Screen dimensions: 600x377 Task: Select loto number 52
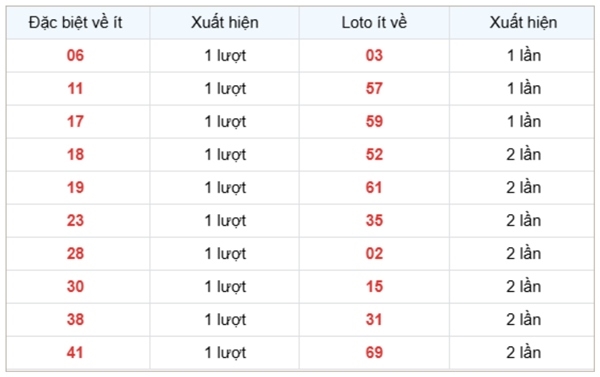tap(374, 155)
